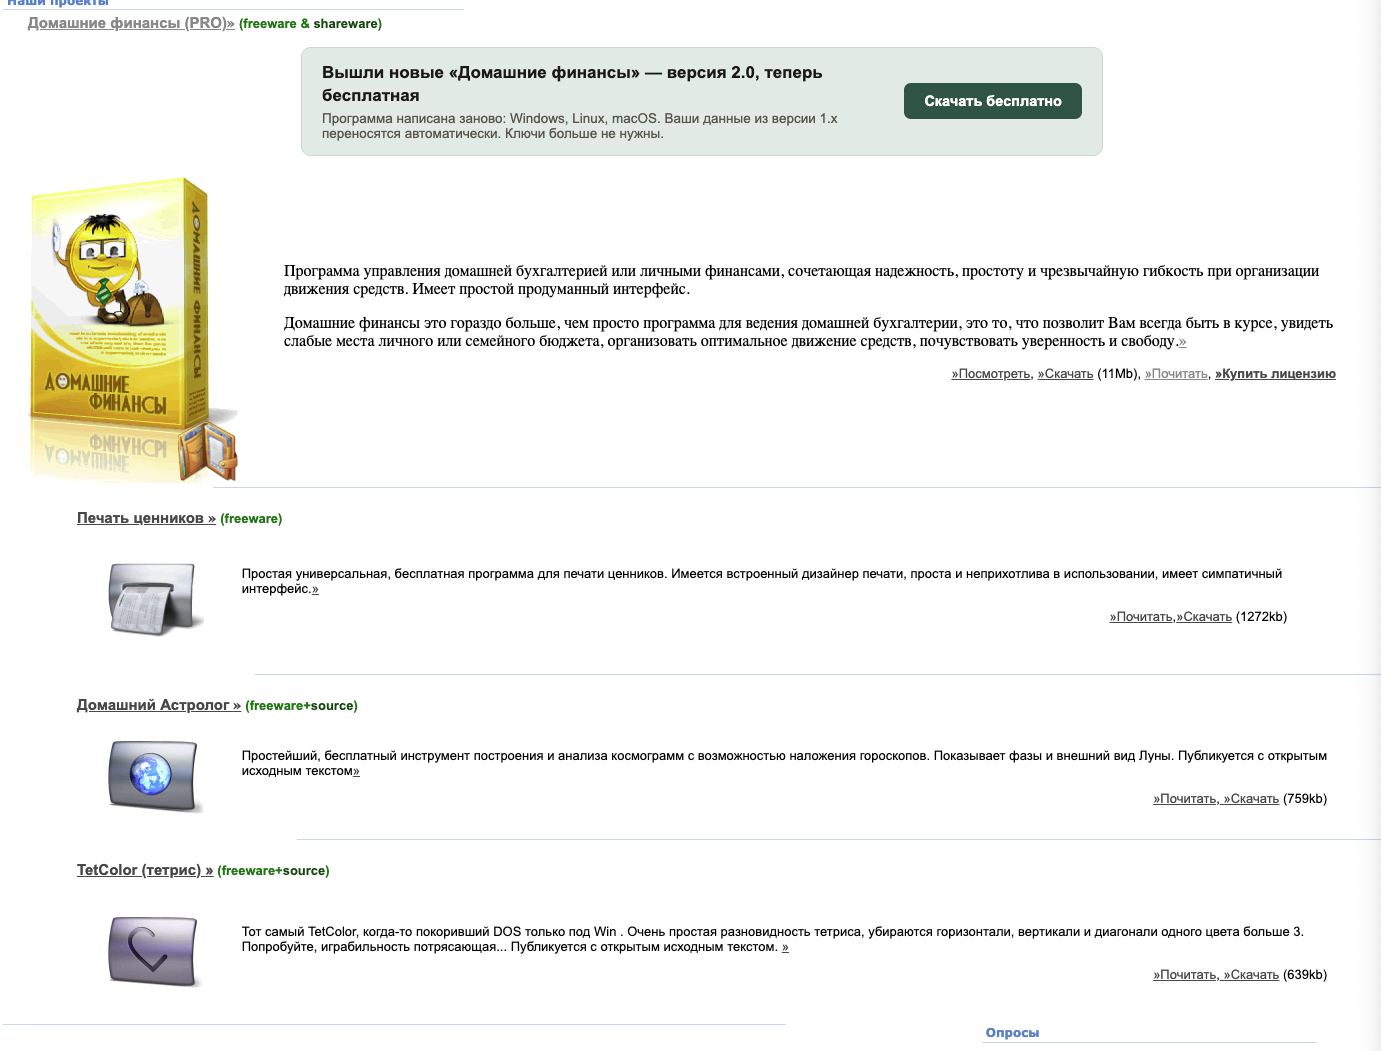
Task: Click the TetColor heart icon
Action: 156,951
